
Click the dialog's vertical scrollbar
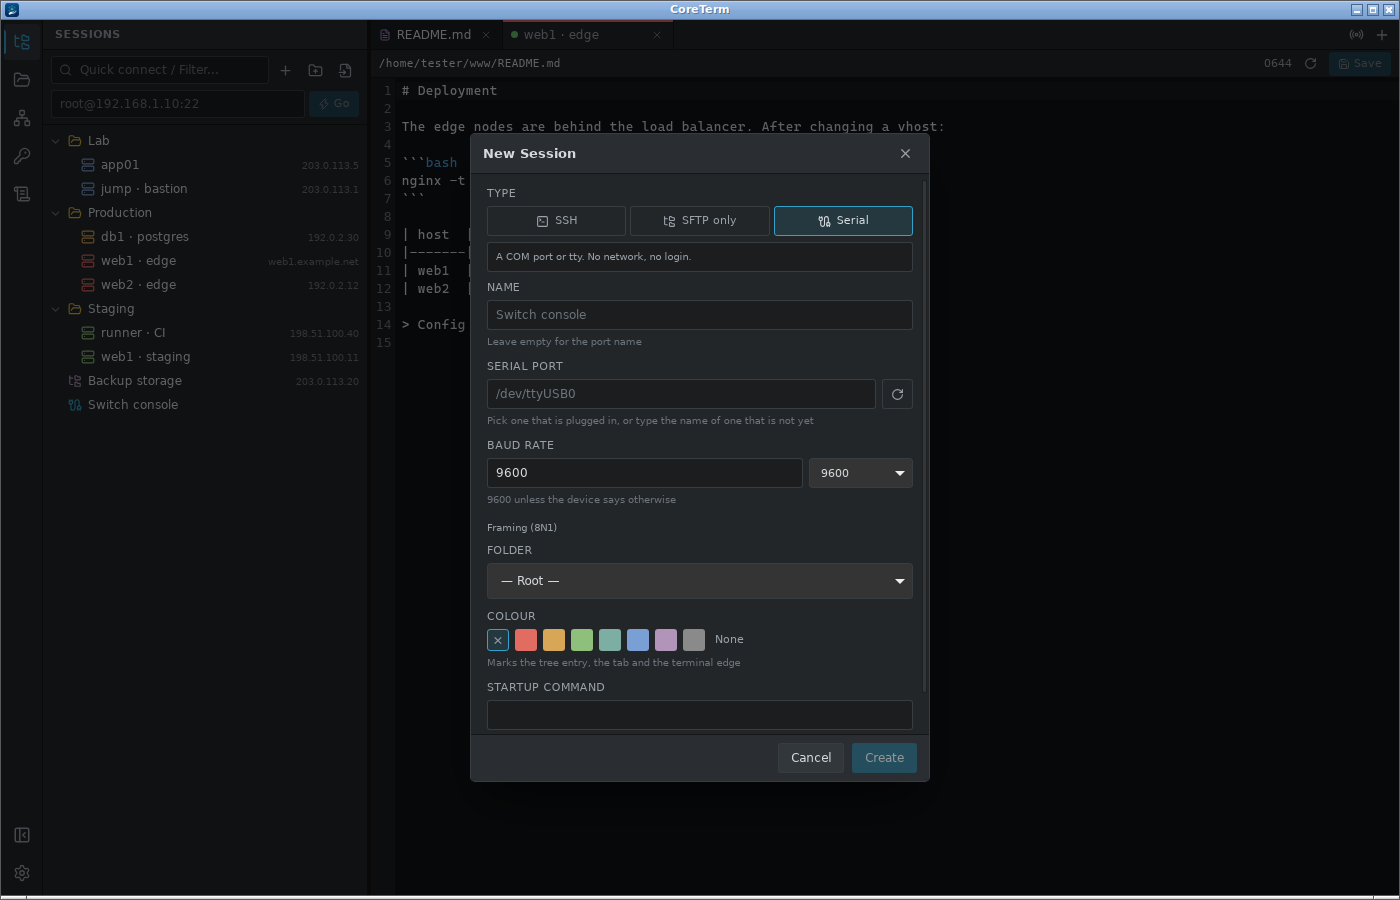(x=925, y=436)
